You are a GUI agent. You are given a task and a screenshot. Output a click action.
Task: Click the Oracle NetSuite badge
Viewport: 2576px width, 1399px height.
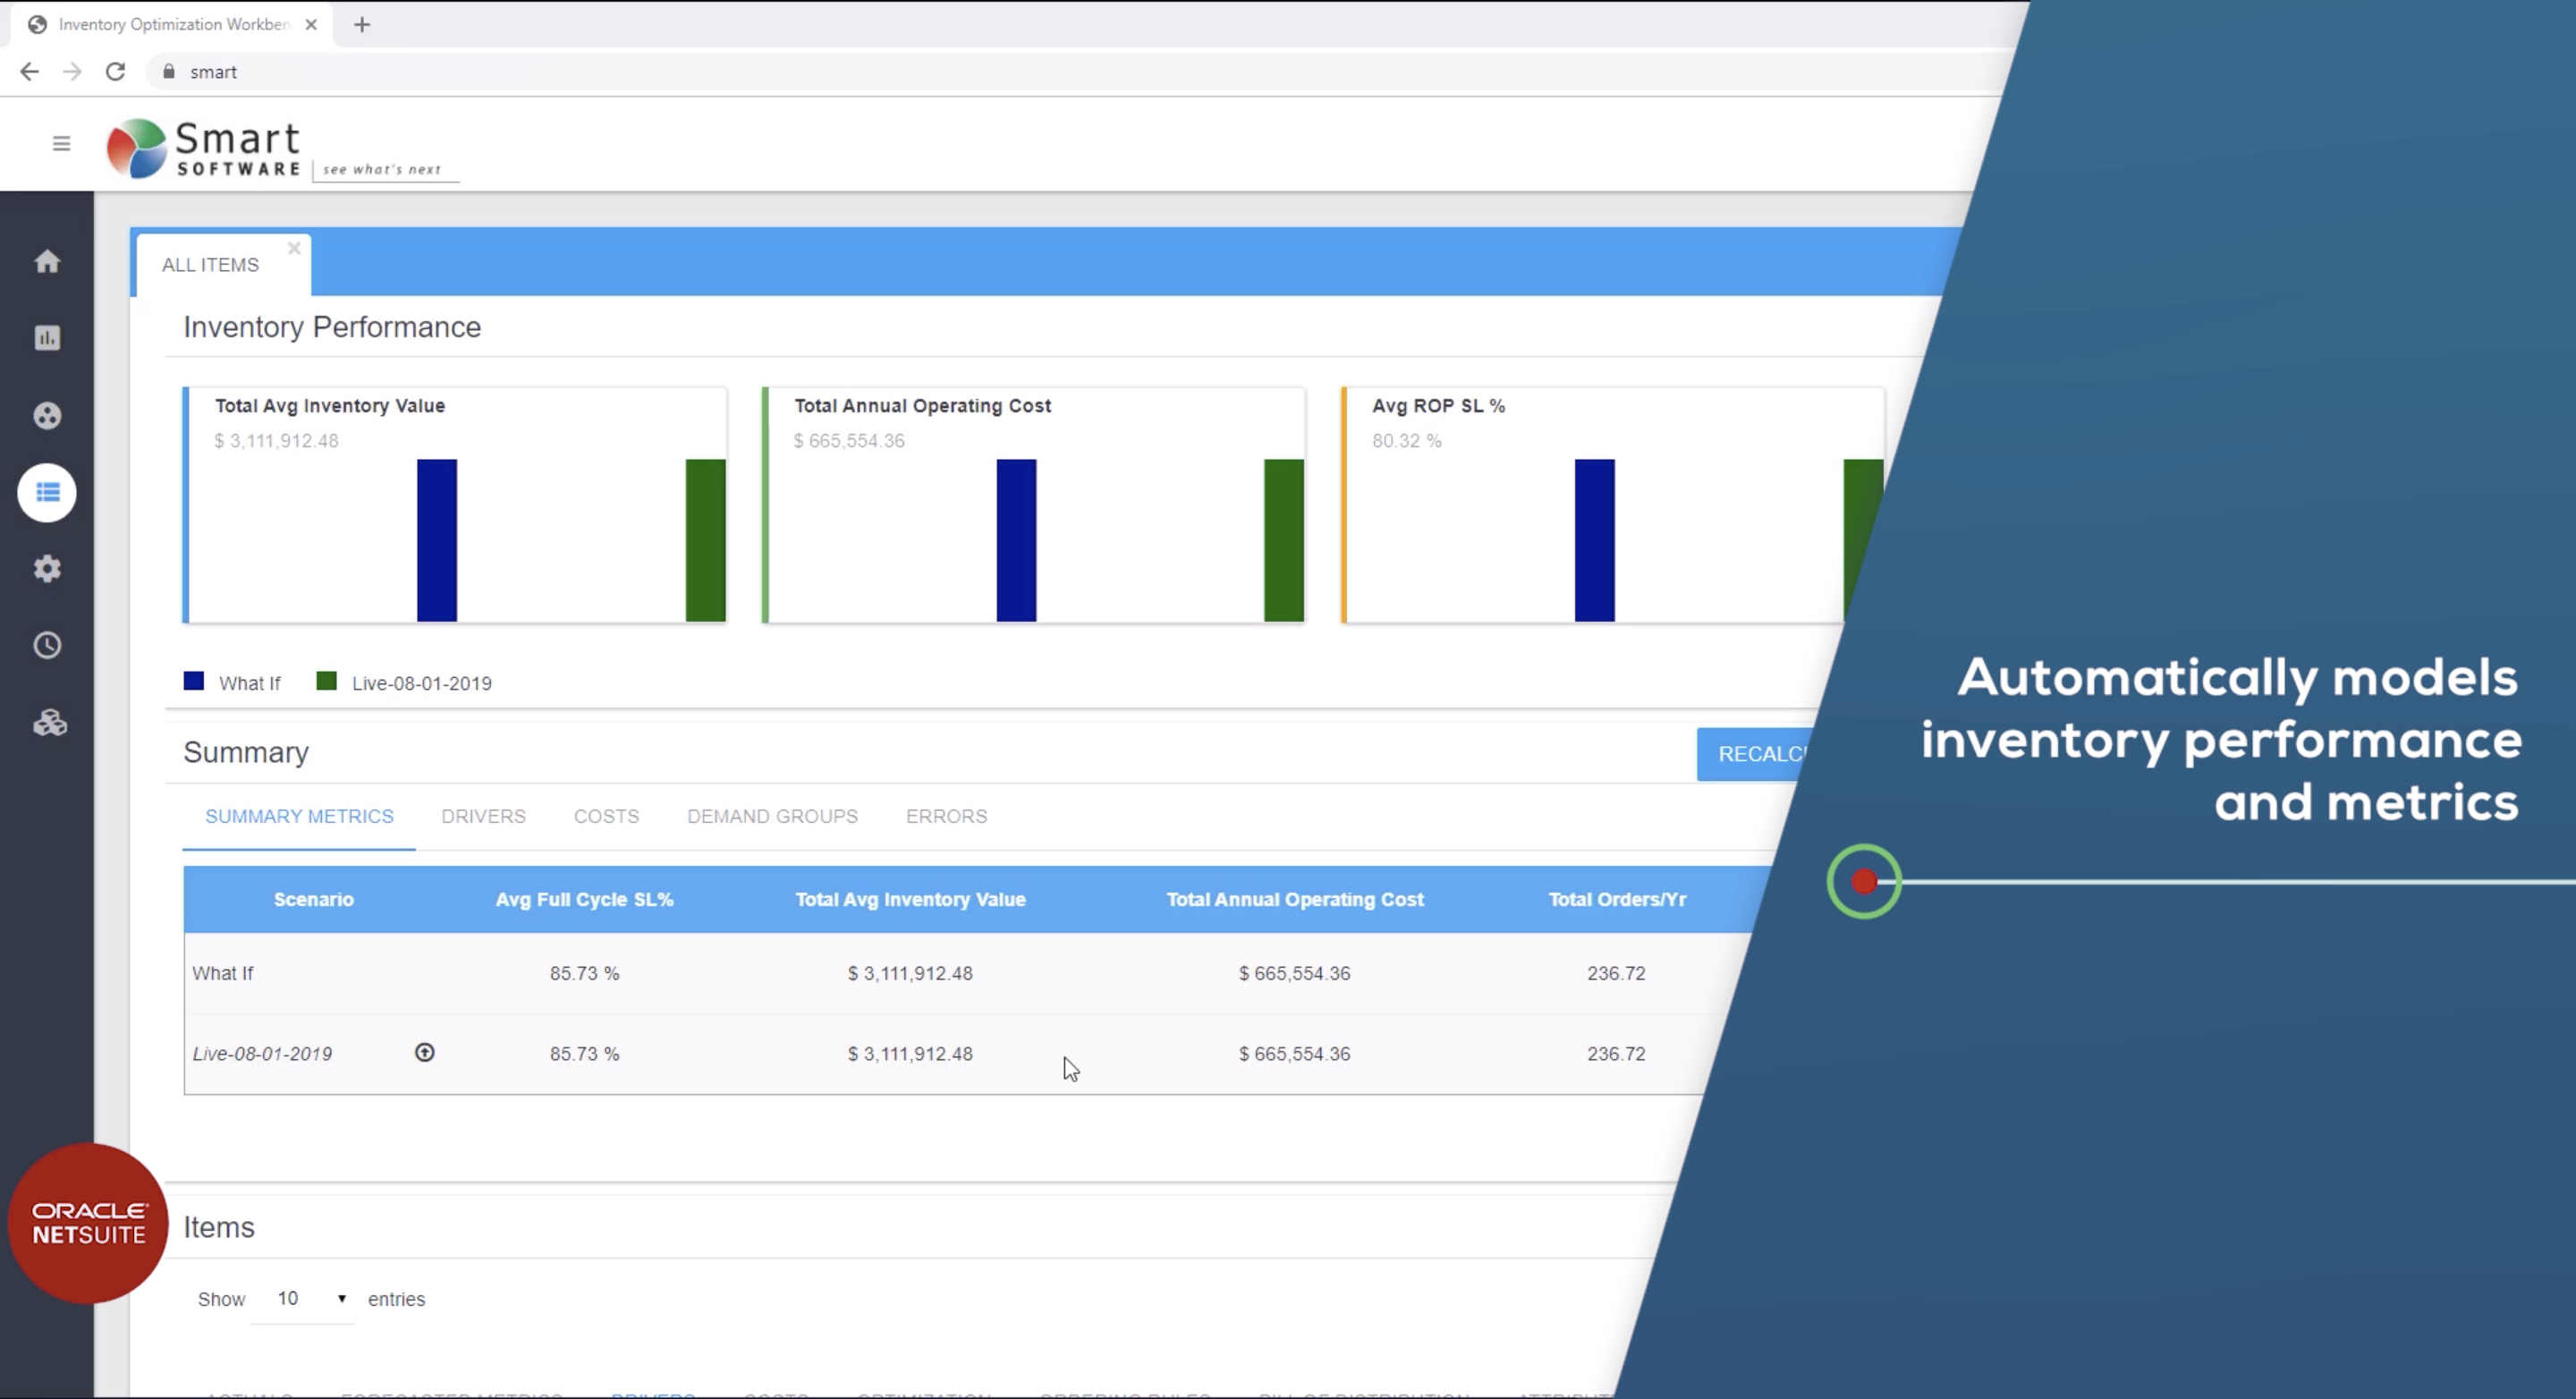point(88,1222)
